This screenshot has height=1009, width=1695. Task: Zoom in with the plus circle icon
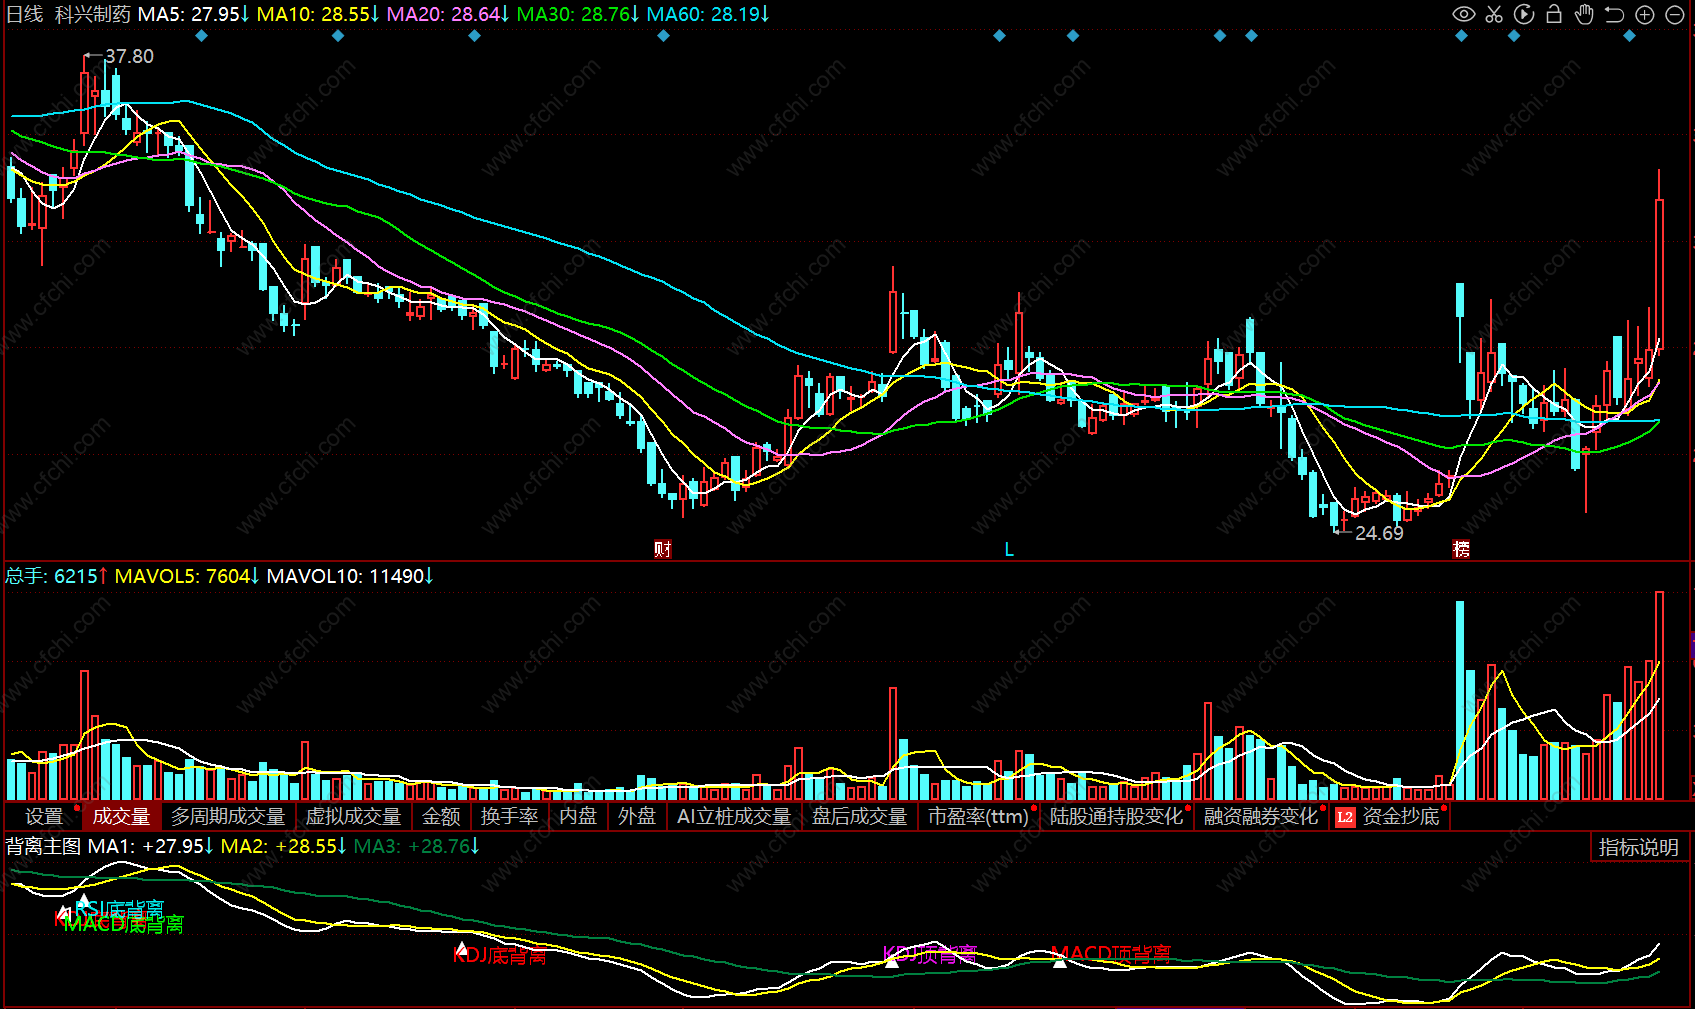[x=1645, y=14]
